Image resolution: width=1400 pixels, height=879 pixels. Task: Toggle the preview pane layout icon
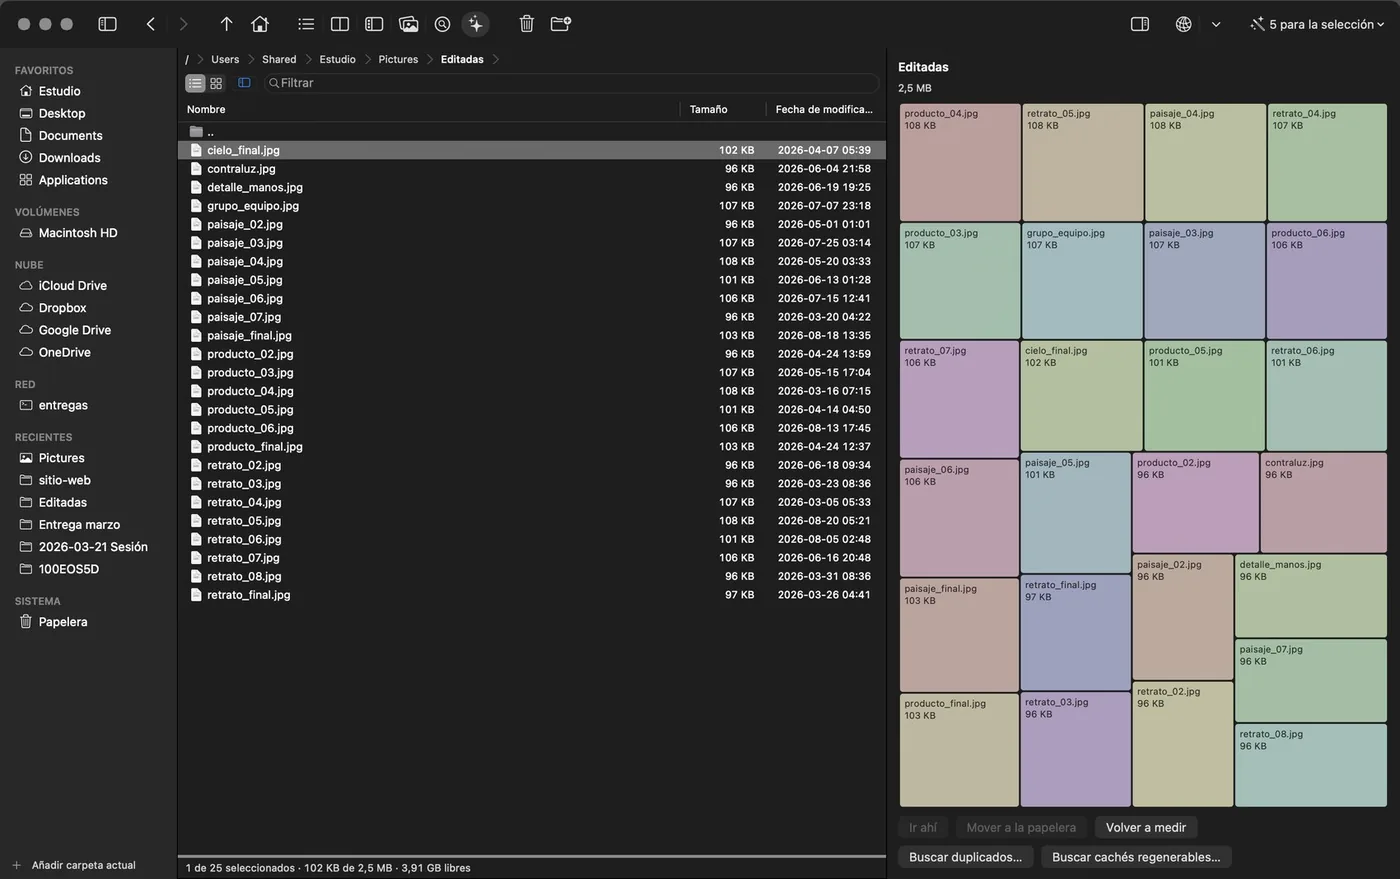(x=374, y=24)
